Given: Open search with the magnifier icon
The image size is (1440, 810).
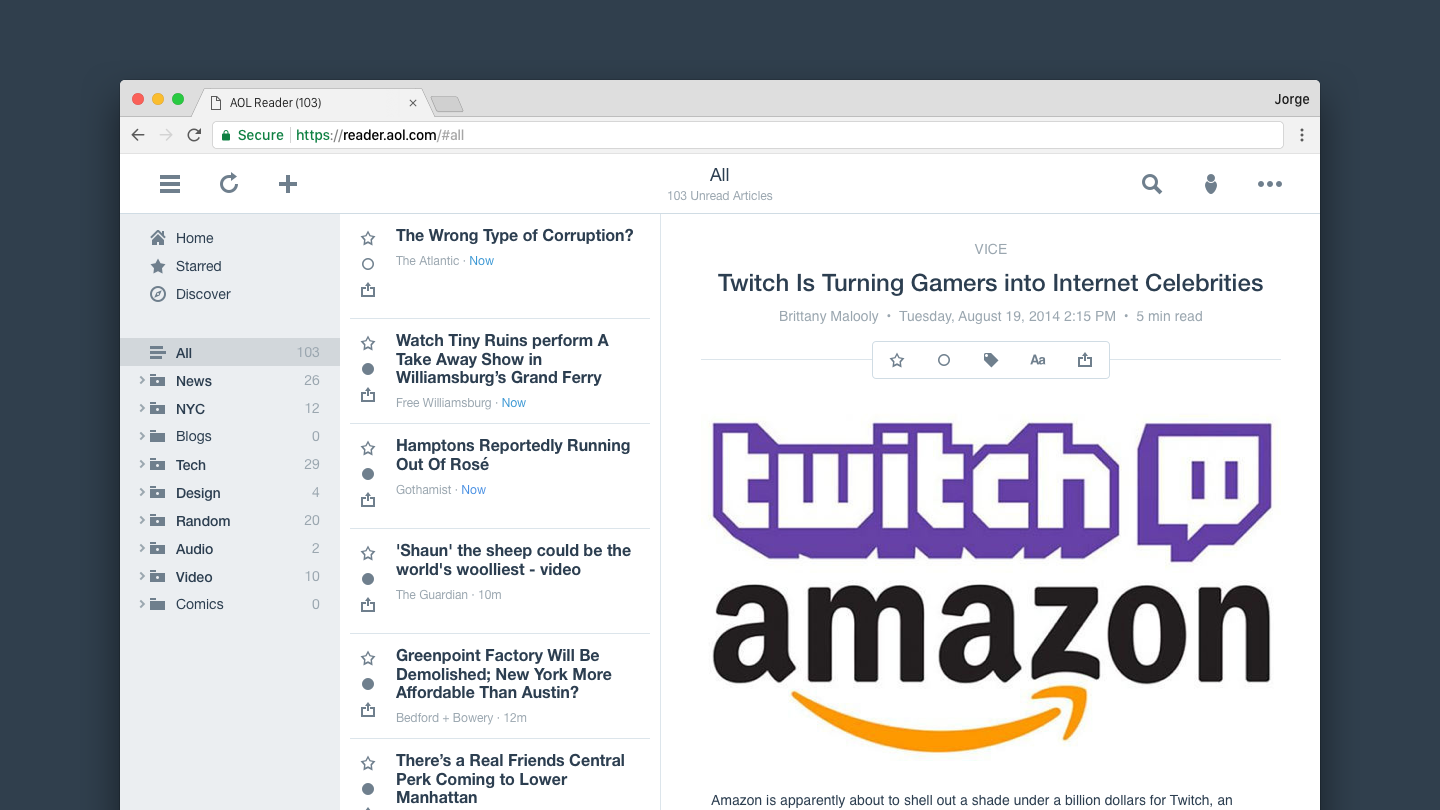Looking at the screenshot, I should (x=1152, y=184).
